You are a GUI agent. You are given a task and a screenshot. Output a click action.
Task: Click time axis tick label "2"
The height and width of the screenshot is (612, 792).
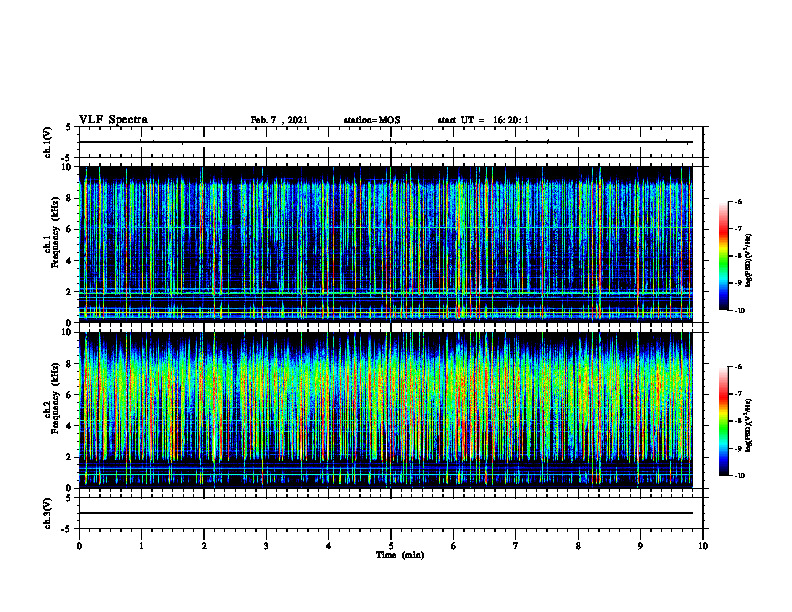[x=204, y=546]
